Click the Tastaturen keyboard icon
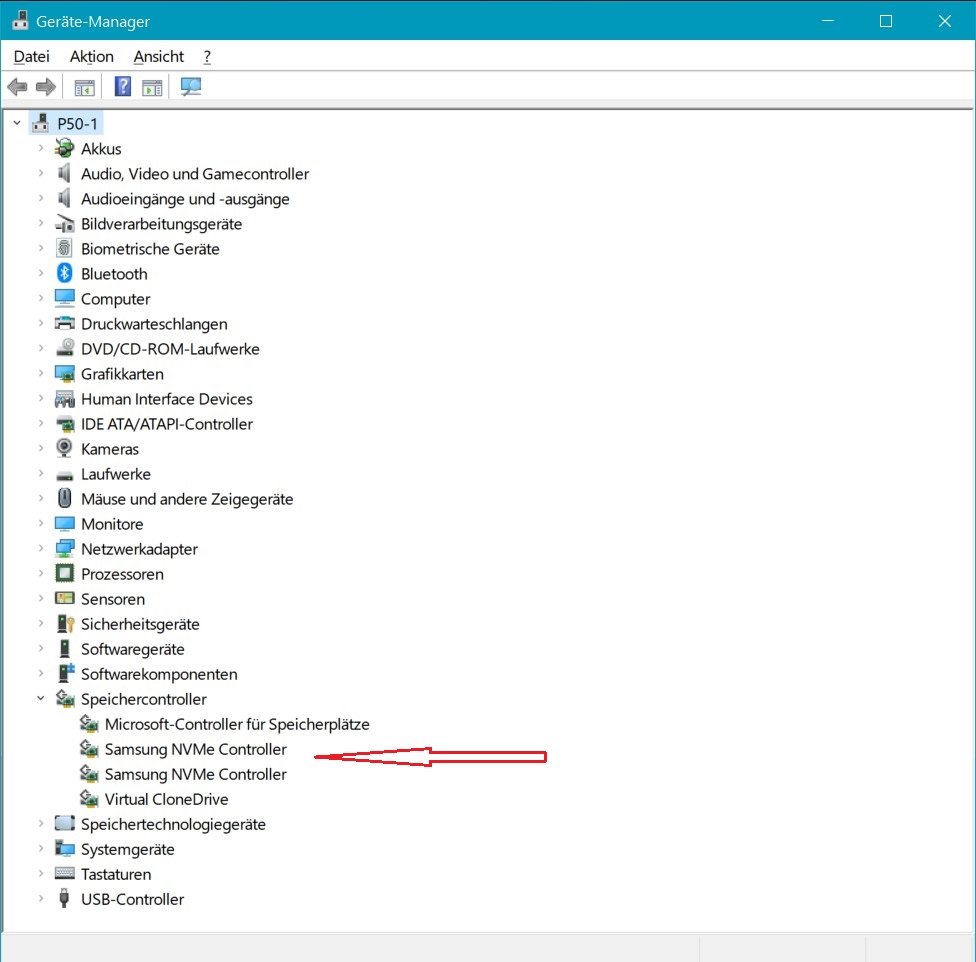The height and width of the screenshot is (962, 976). (64, 874)
